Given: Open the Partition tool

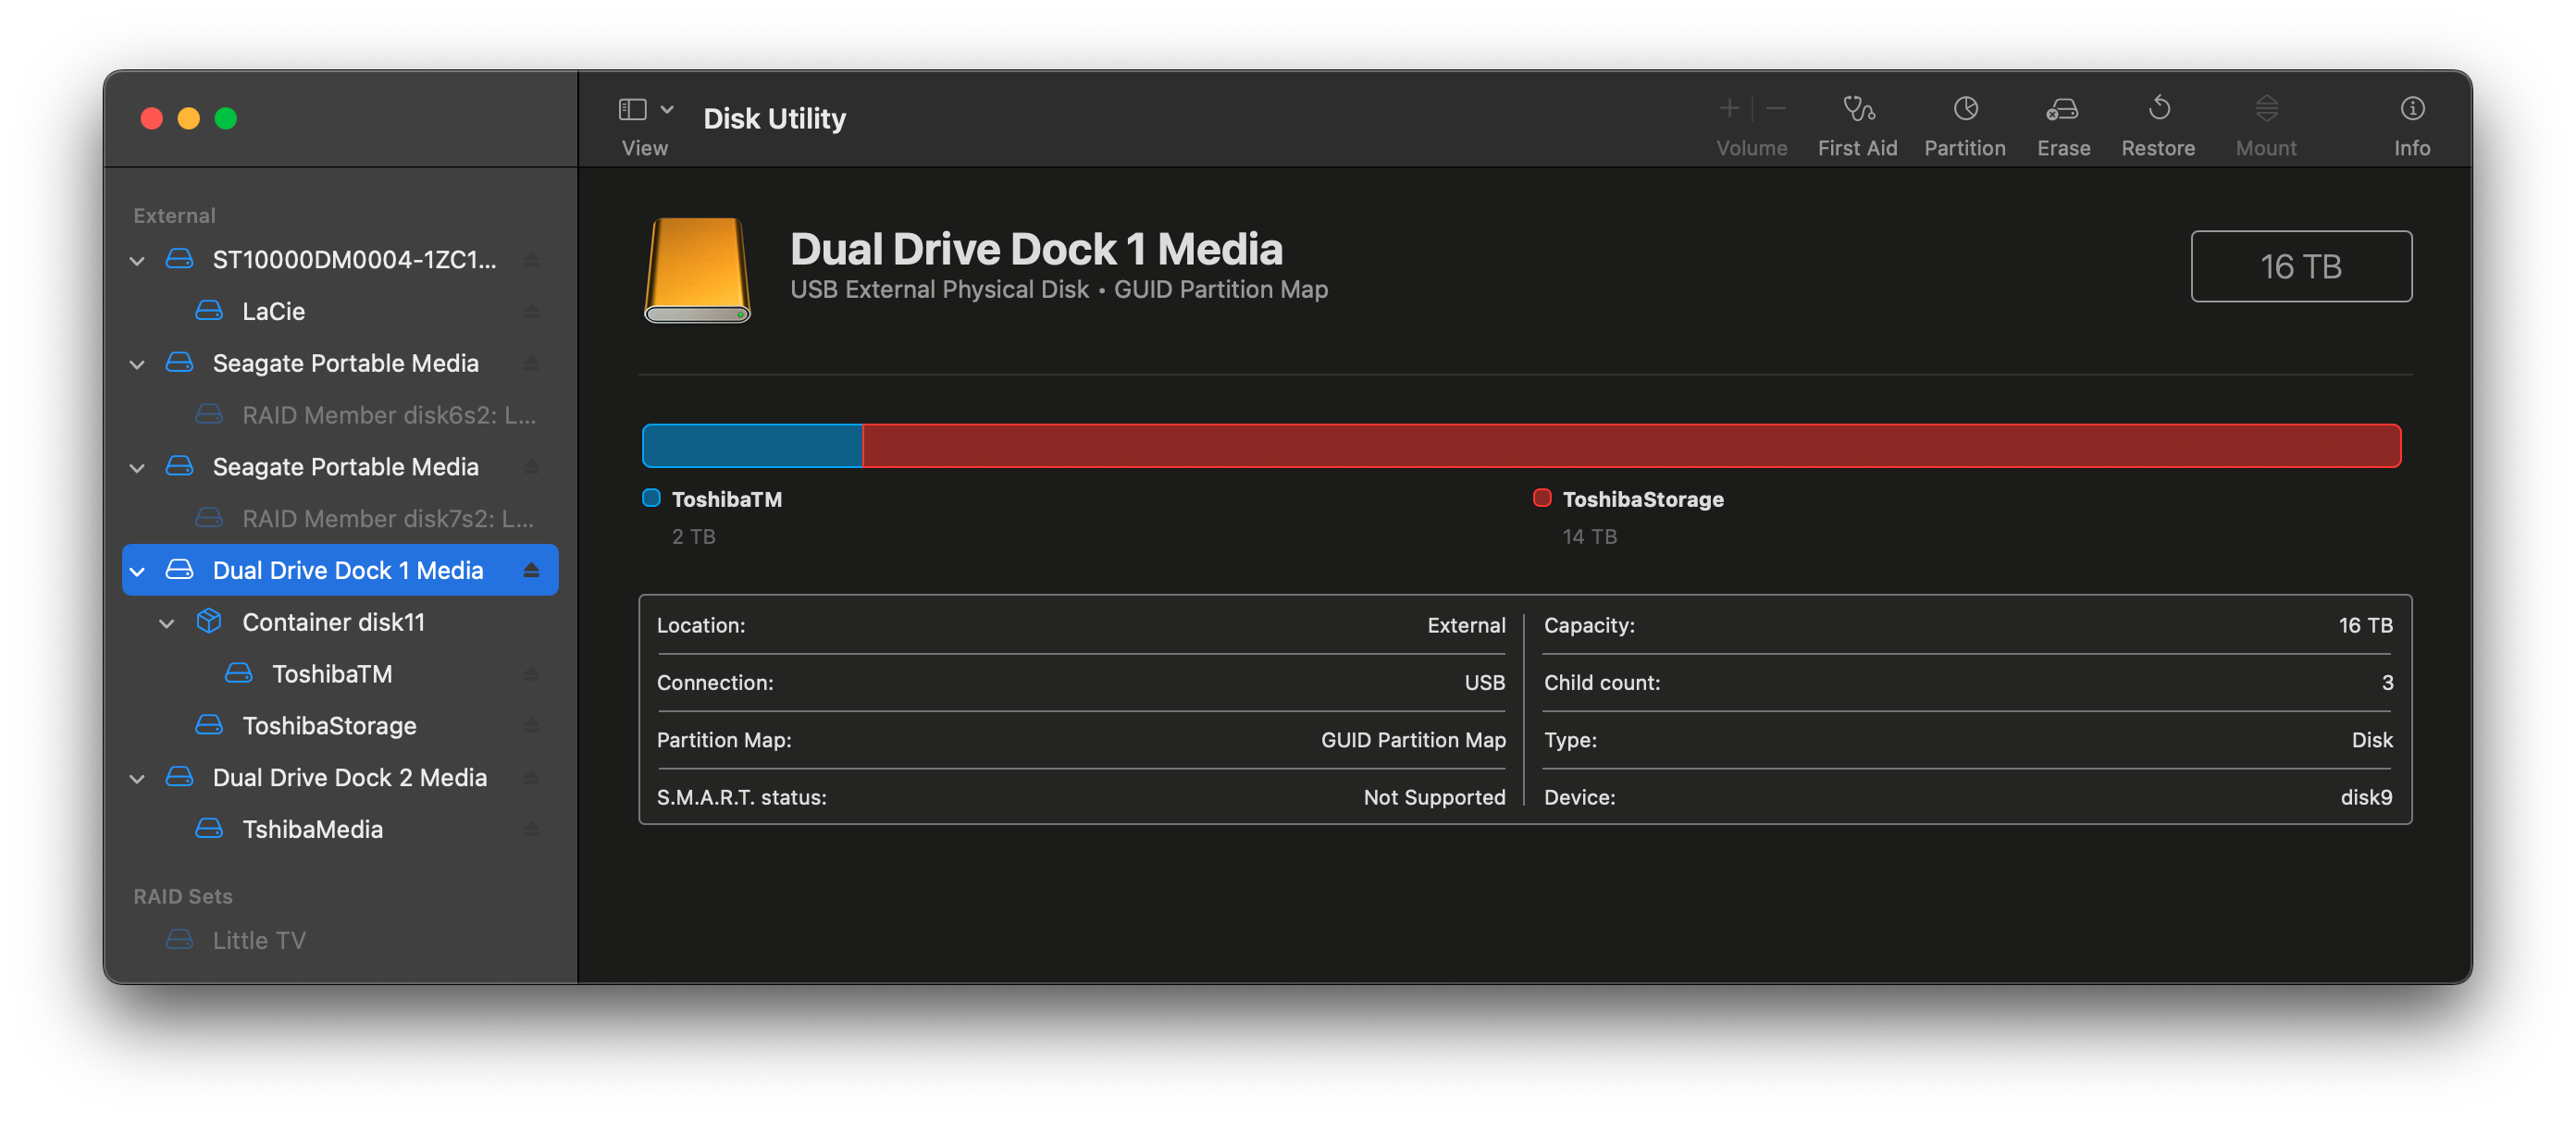Looking at the screenshot, I should click(1964, 110).
